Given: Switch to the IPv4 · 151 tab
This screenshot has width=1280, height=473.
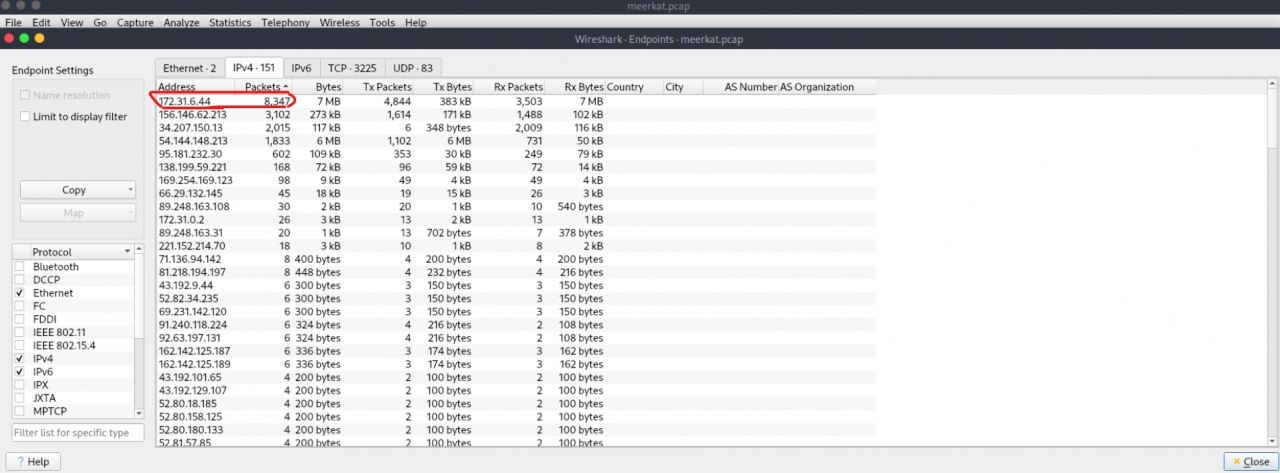Looking at the screenshot, I should pos(254,67).
